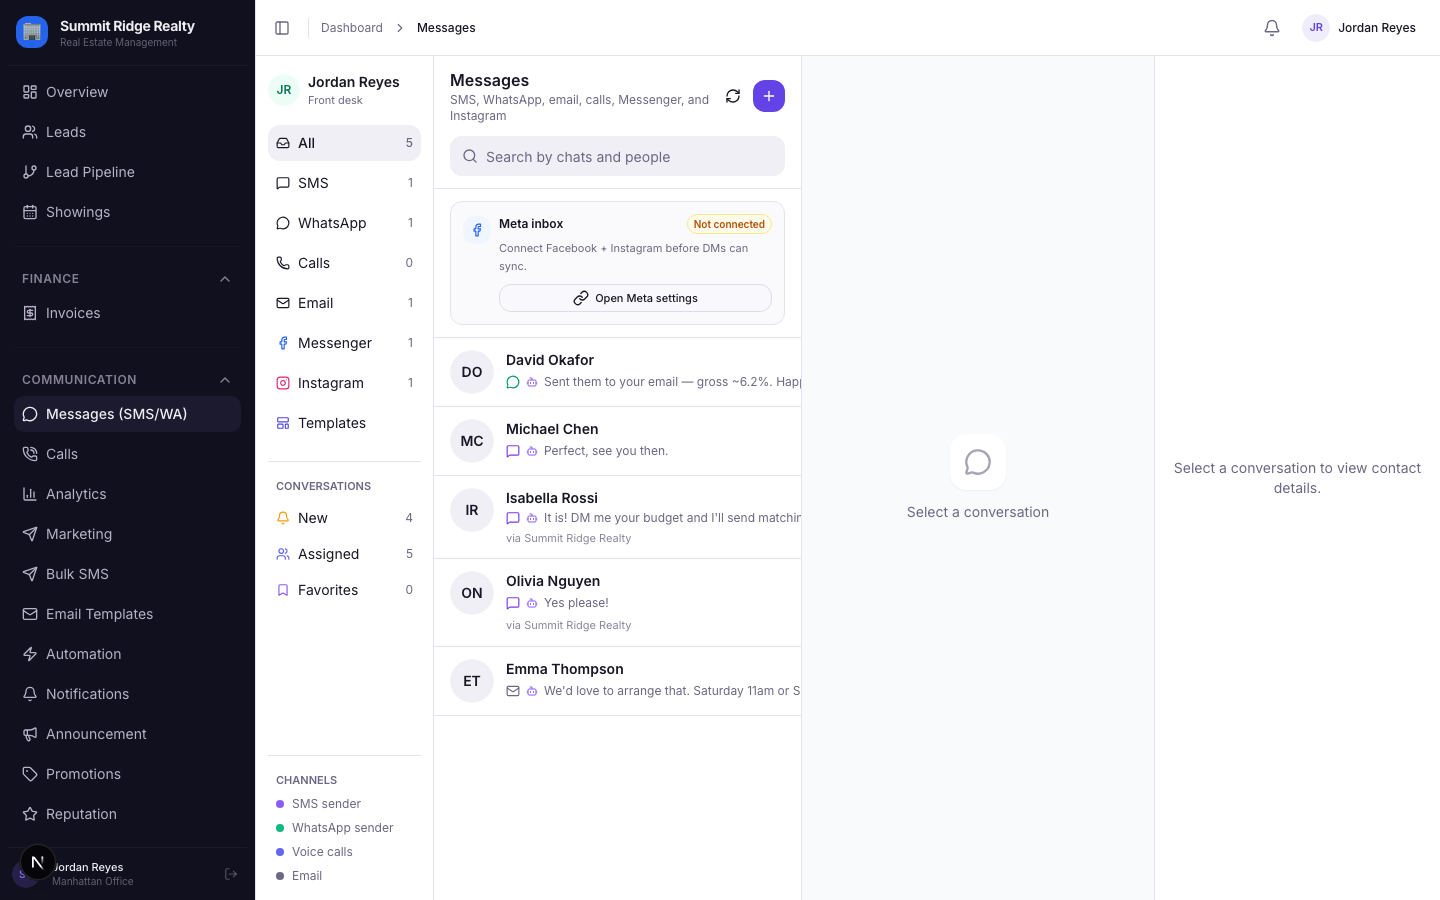This screenshot has width=1440, height=900.
Task: Open message Templates
Action: [x=344, y=423]
